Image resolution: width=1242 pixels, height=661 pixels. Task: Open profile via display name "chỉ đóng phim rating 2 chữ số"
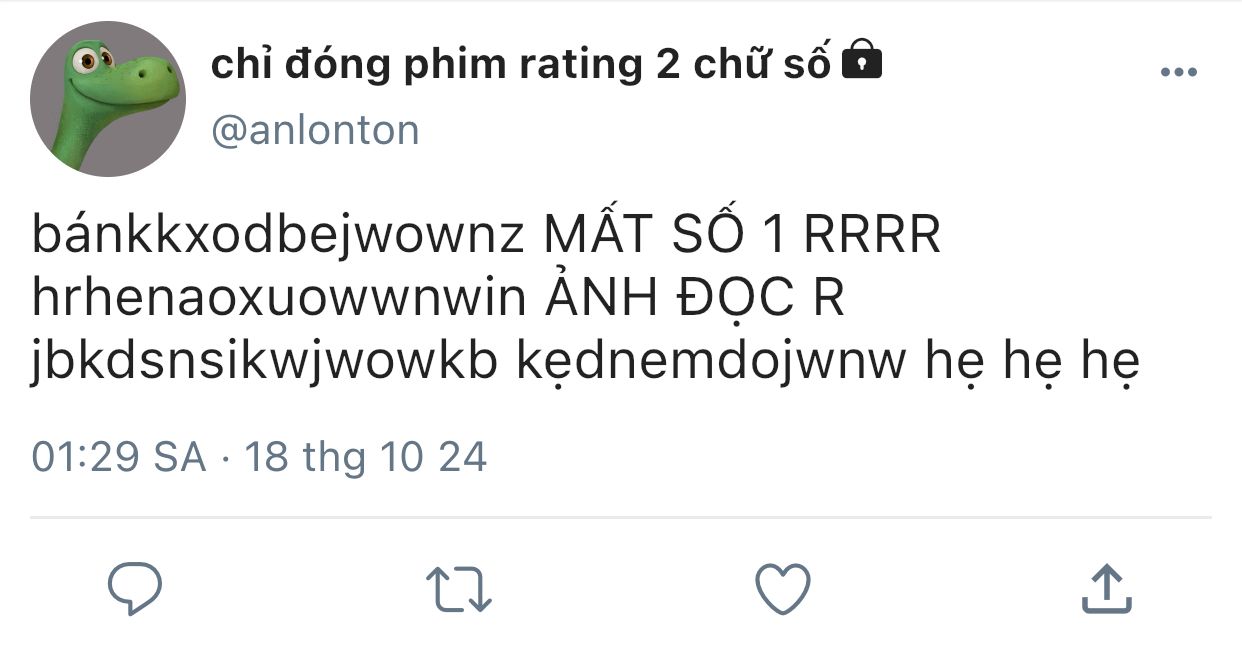[x=521, y=65]
